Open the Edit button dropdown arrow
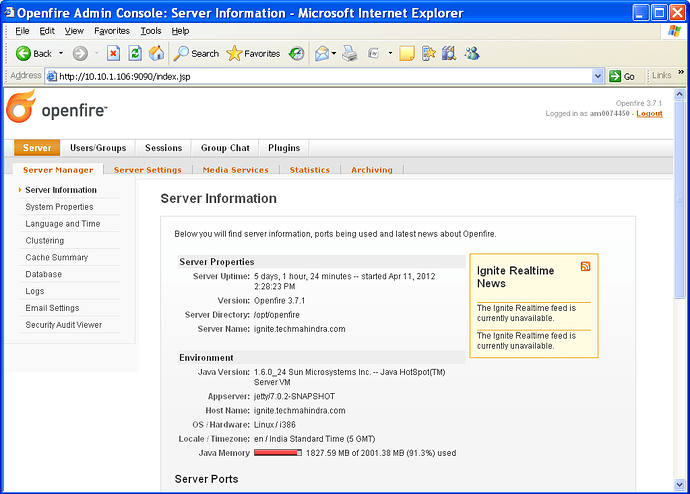The width and height of the screenshot is (690, 494). click(x=390, y=54)
